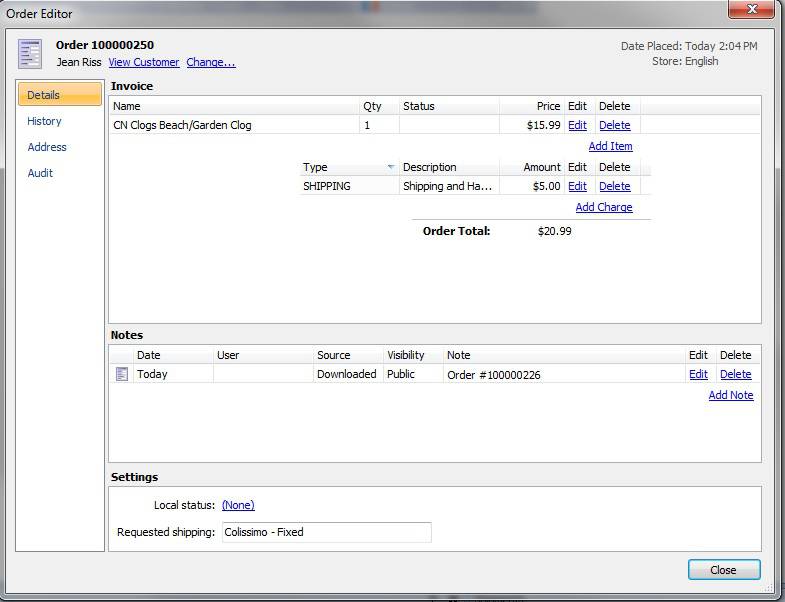This screenshot has height=602, width=785.
Task: Open the Details tab
Action: click(60, 95)
